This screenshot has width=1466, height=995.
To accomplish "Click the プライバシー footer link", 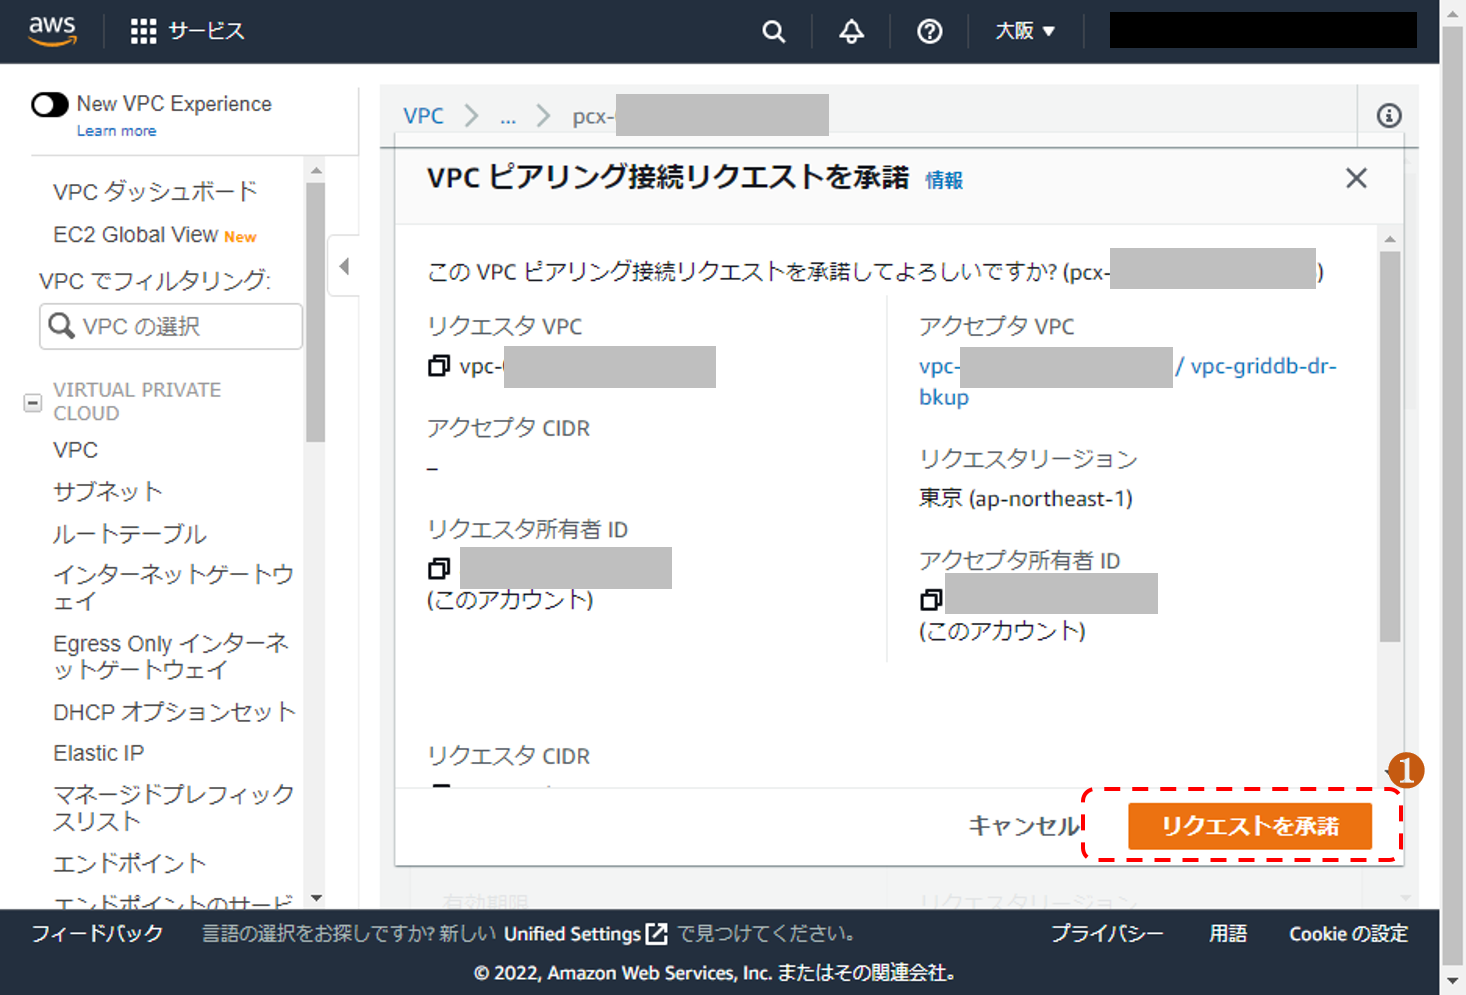I will [1107, 934].
